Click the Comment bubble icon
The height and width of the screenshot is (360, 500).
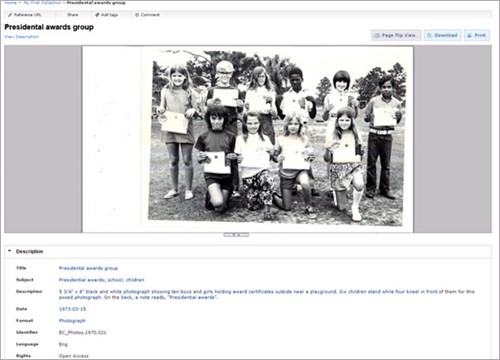(137, 15)
